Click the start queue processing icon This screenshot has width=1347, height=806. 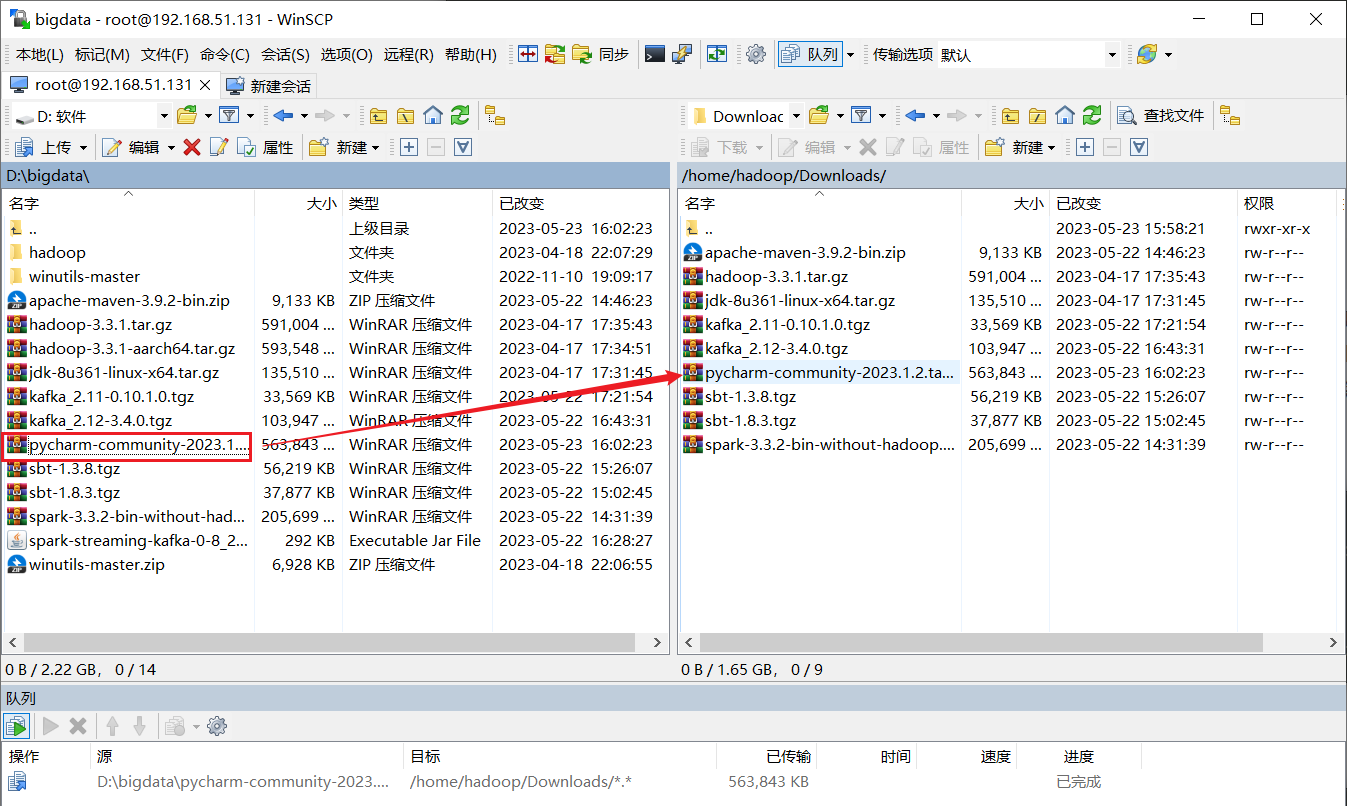coord(16,726)
